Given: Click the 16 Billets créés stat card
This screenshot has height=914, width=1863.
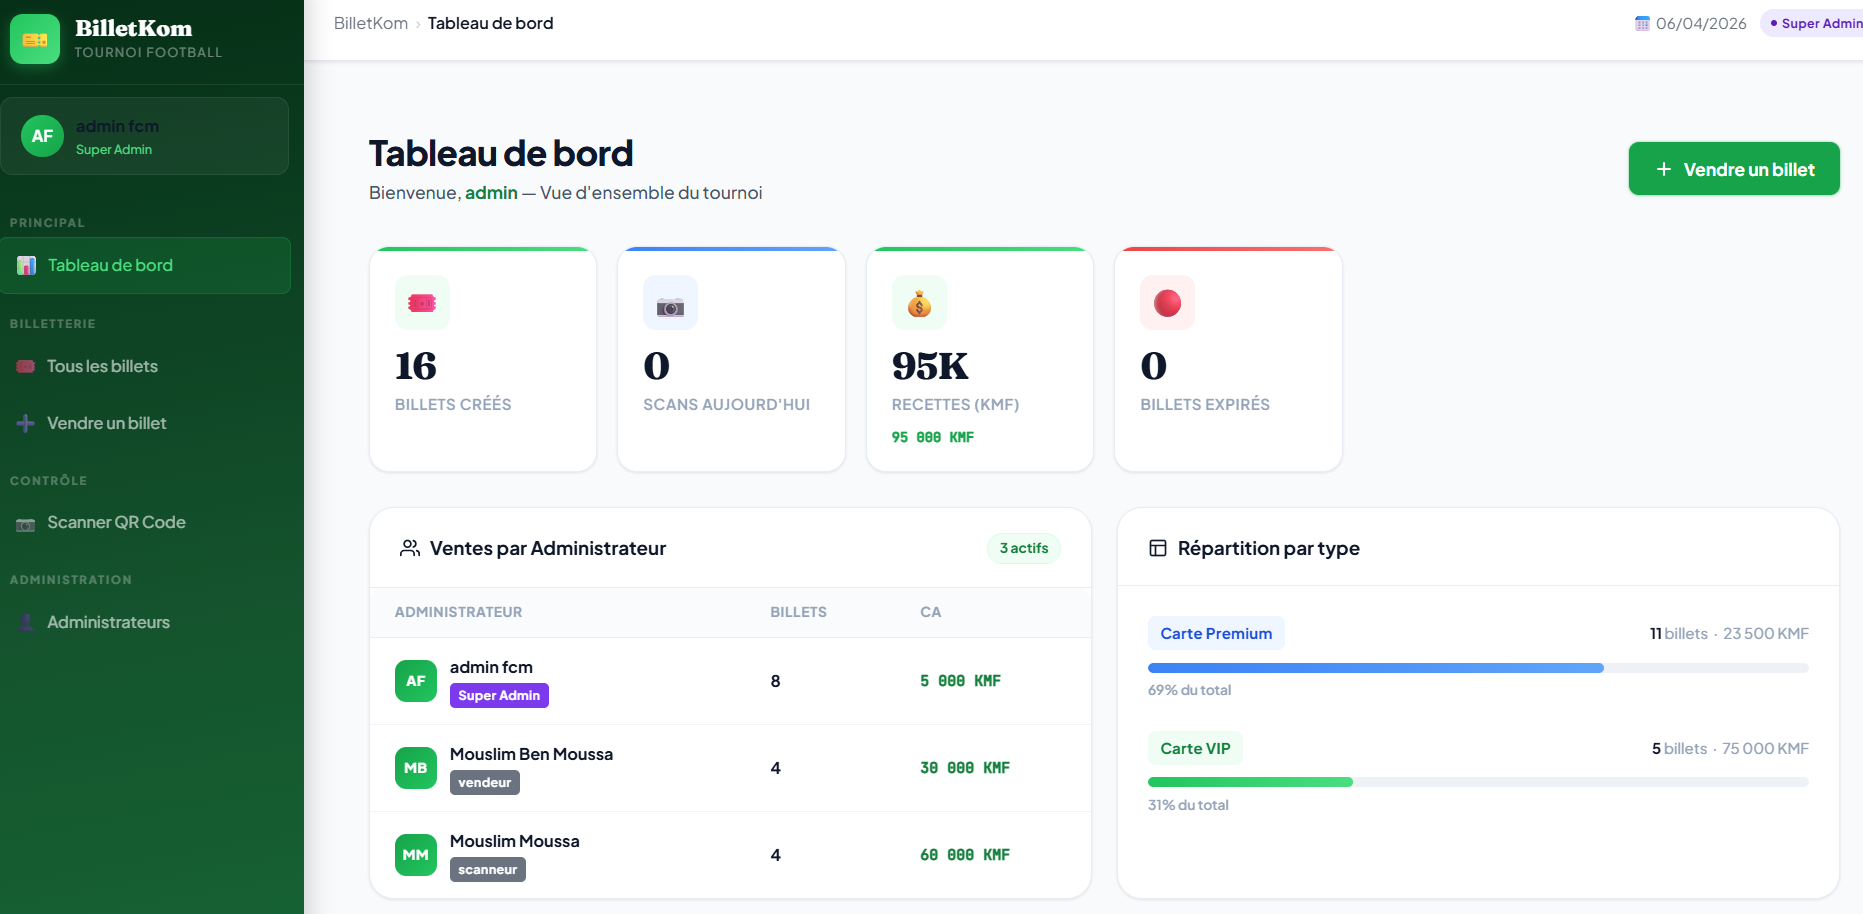Looking at the screenshot, I should click(x=483, y=359).
